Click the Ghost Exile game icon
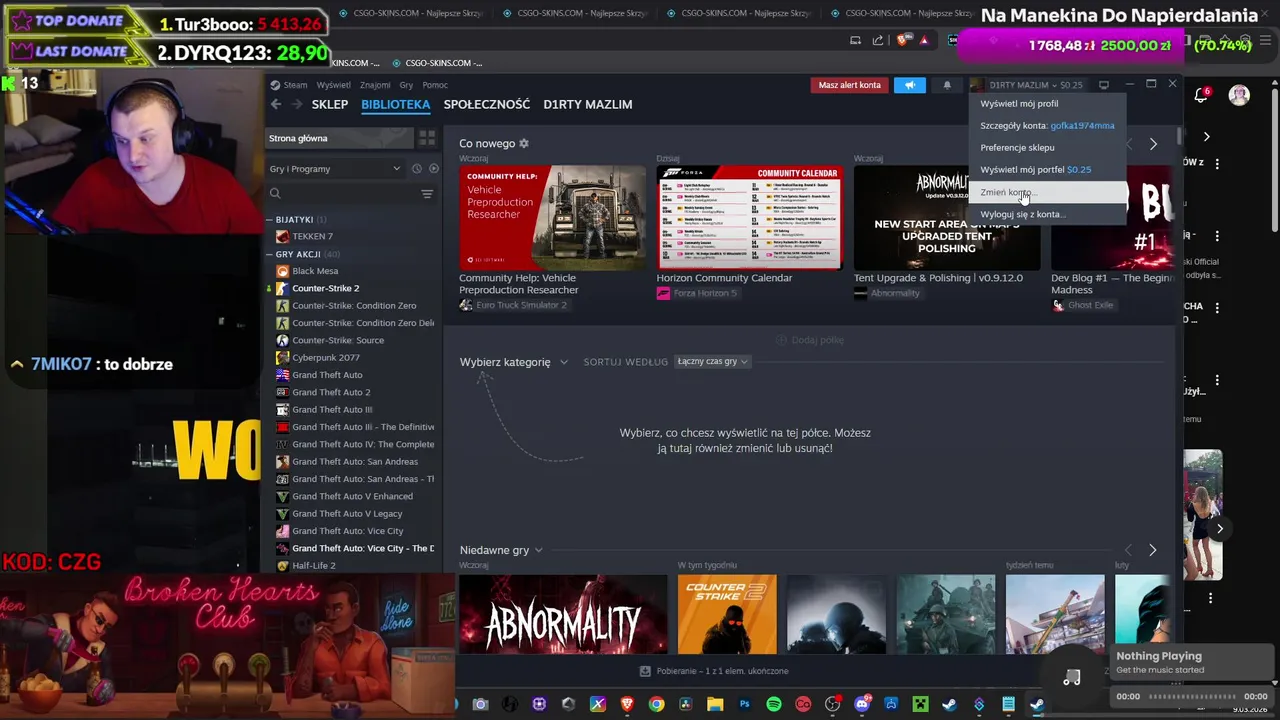The height and width of the screenshot is (720, 1280). [x=1058, y=305]
